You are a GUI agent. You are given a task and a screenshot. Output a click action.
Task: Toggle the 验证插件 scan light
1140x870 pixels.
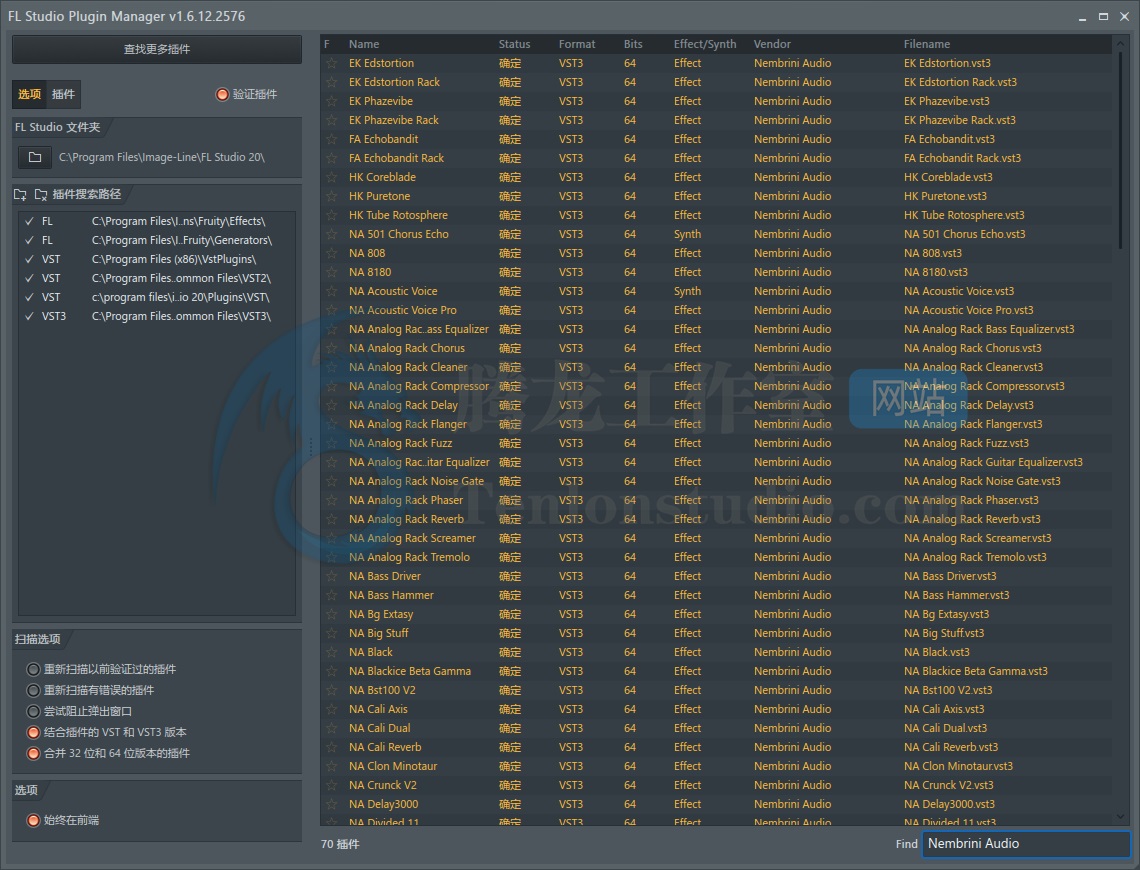point(222,95)
